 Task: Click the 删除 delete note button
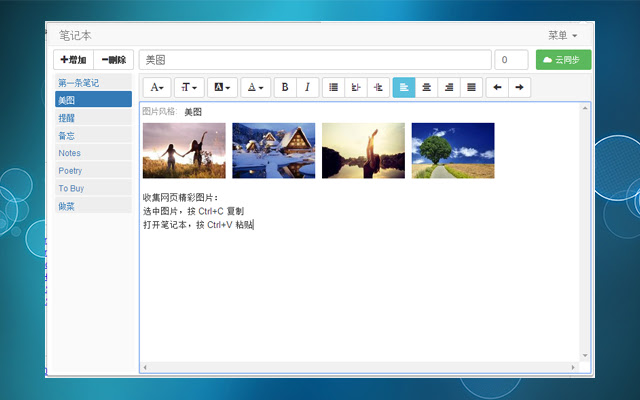113,60
